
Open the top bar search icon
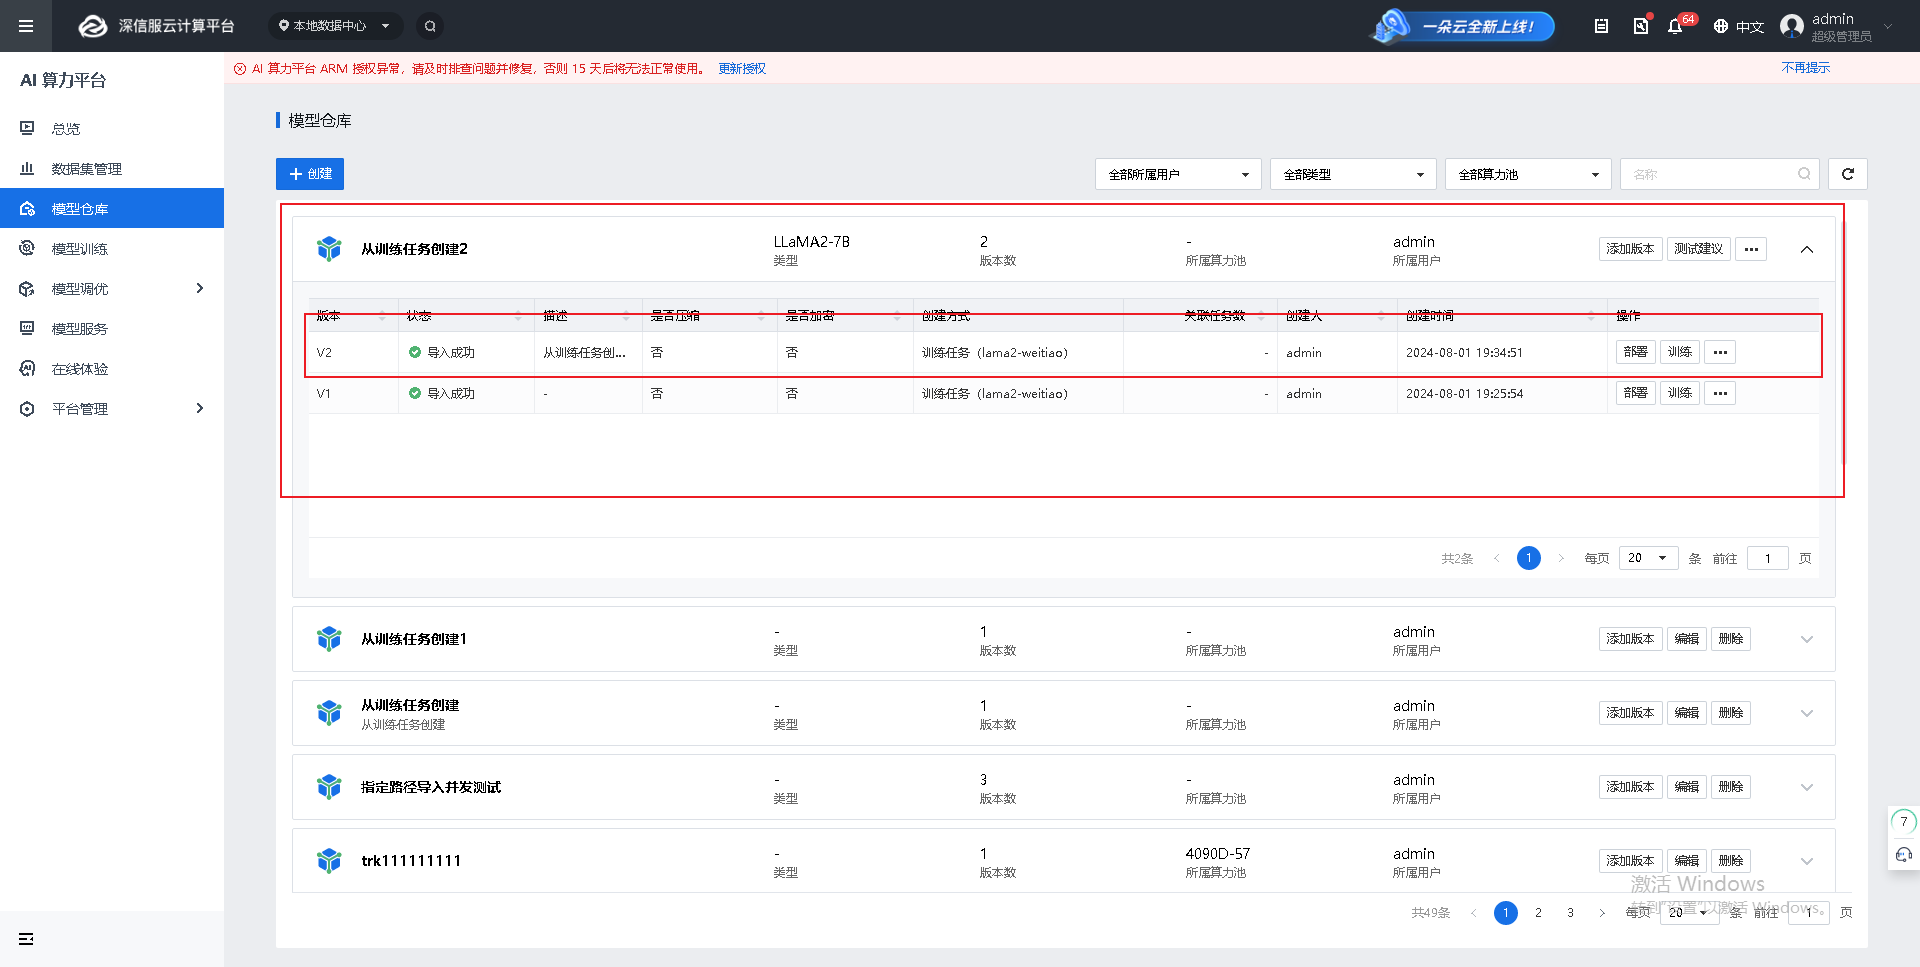[x=430, y=26]
